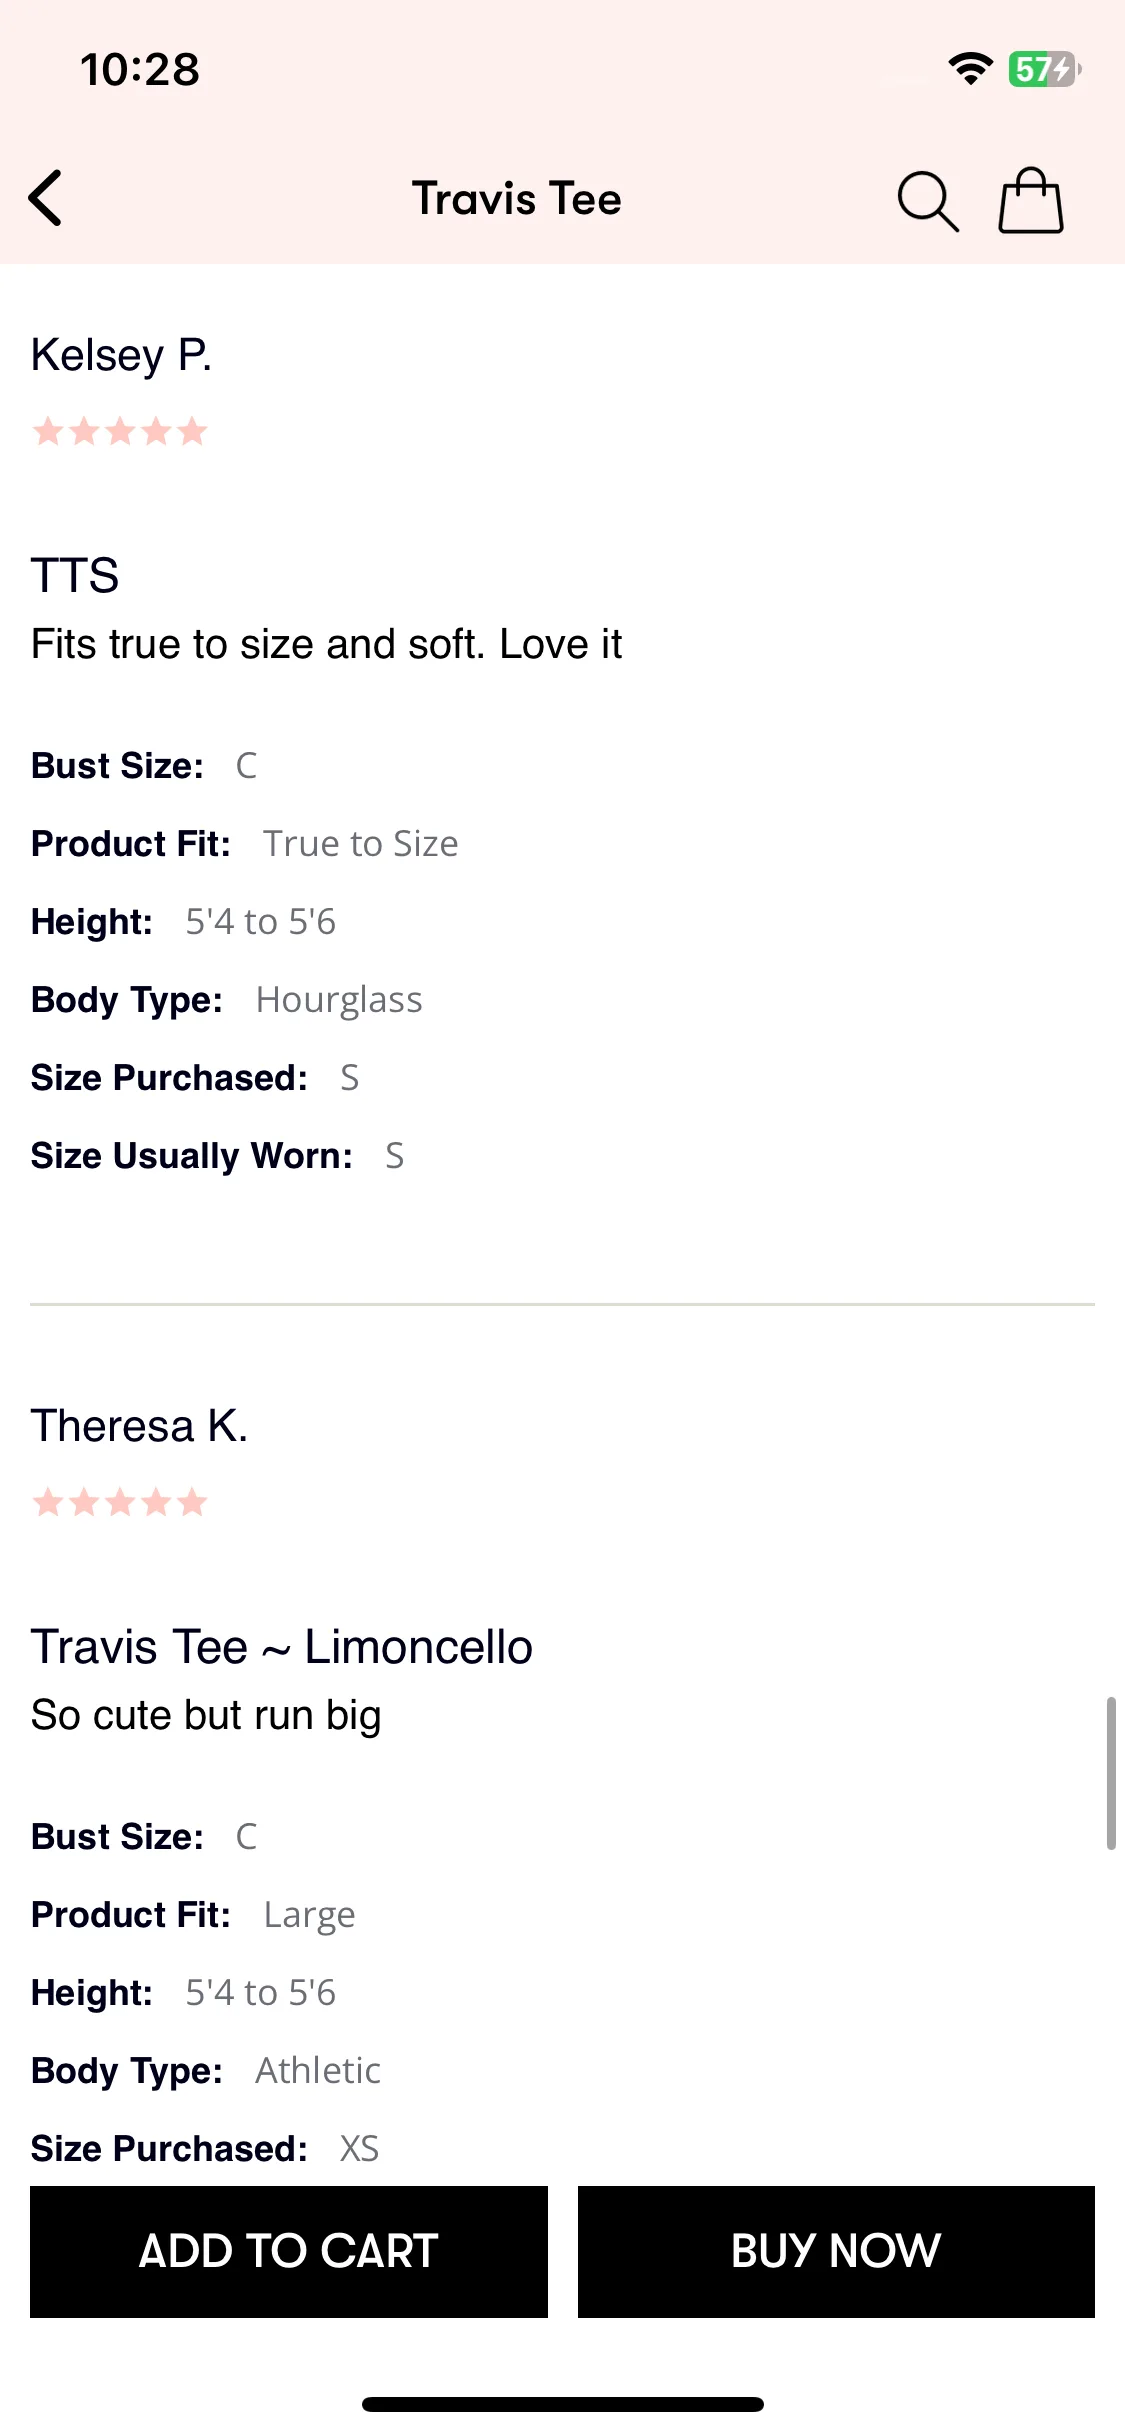1125x2436 pixels.
Task: Grab the vertical scrollbar indicator
Action: [x=1110, y=1773]
